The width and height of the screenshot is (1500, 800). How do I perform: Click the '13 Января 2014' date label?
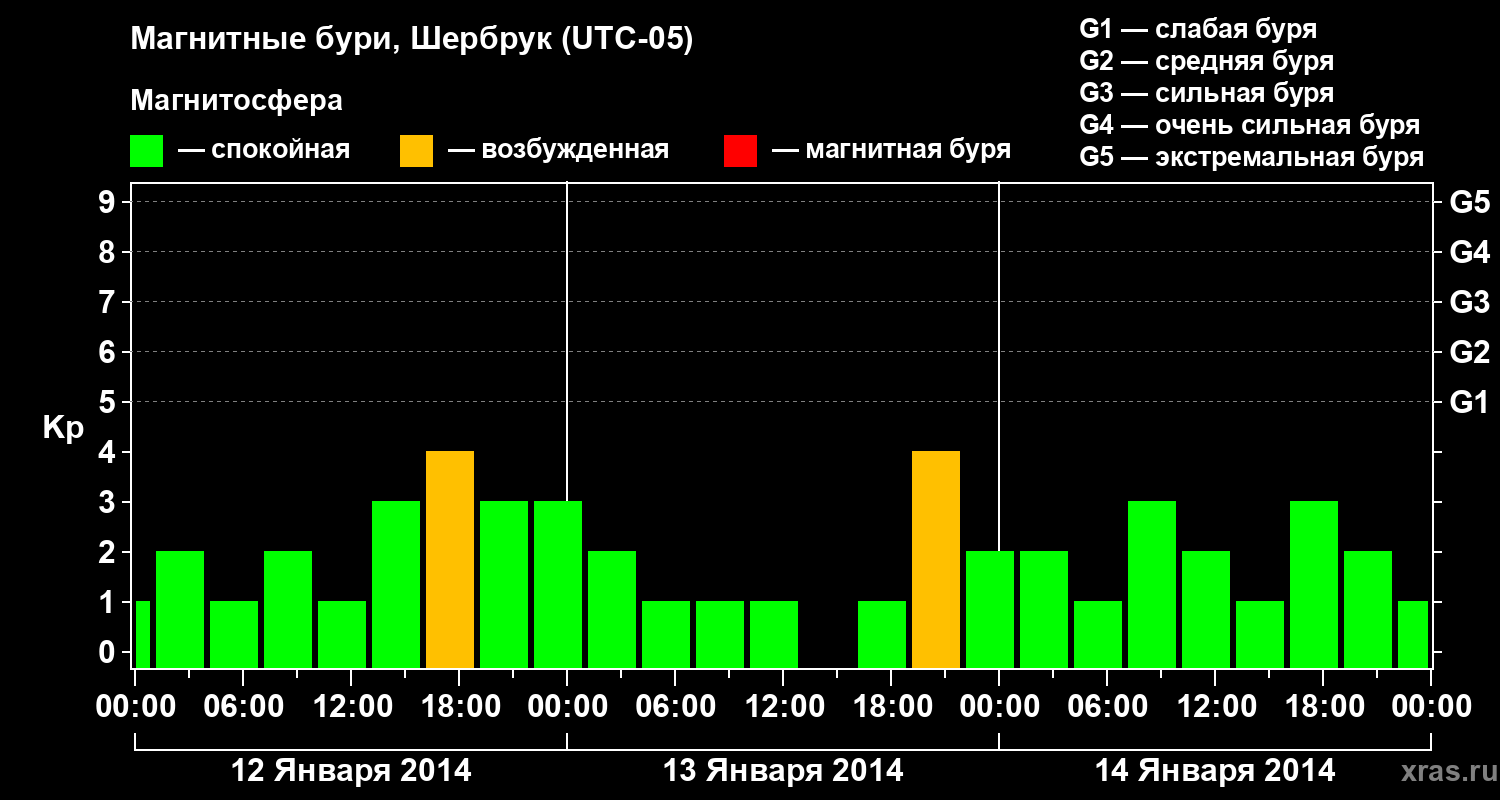point(783,771)
